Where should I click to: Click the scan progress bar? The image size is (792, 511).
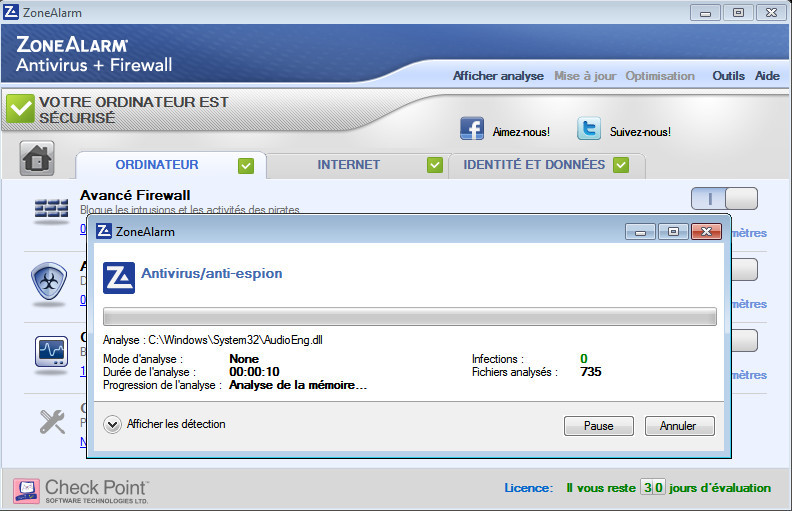[410, 317]
